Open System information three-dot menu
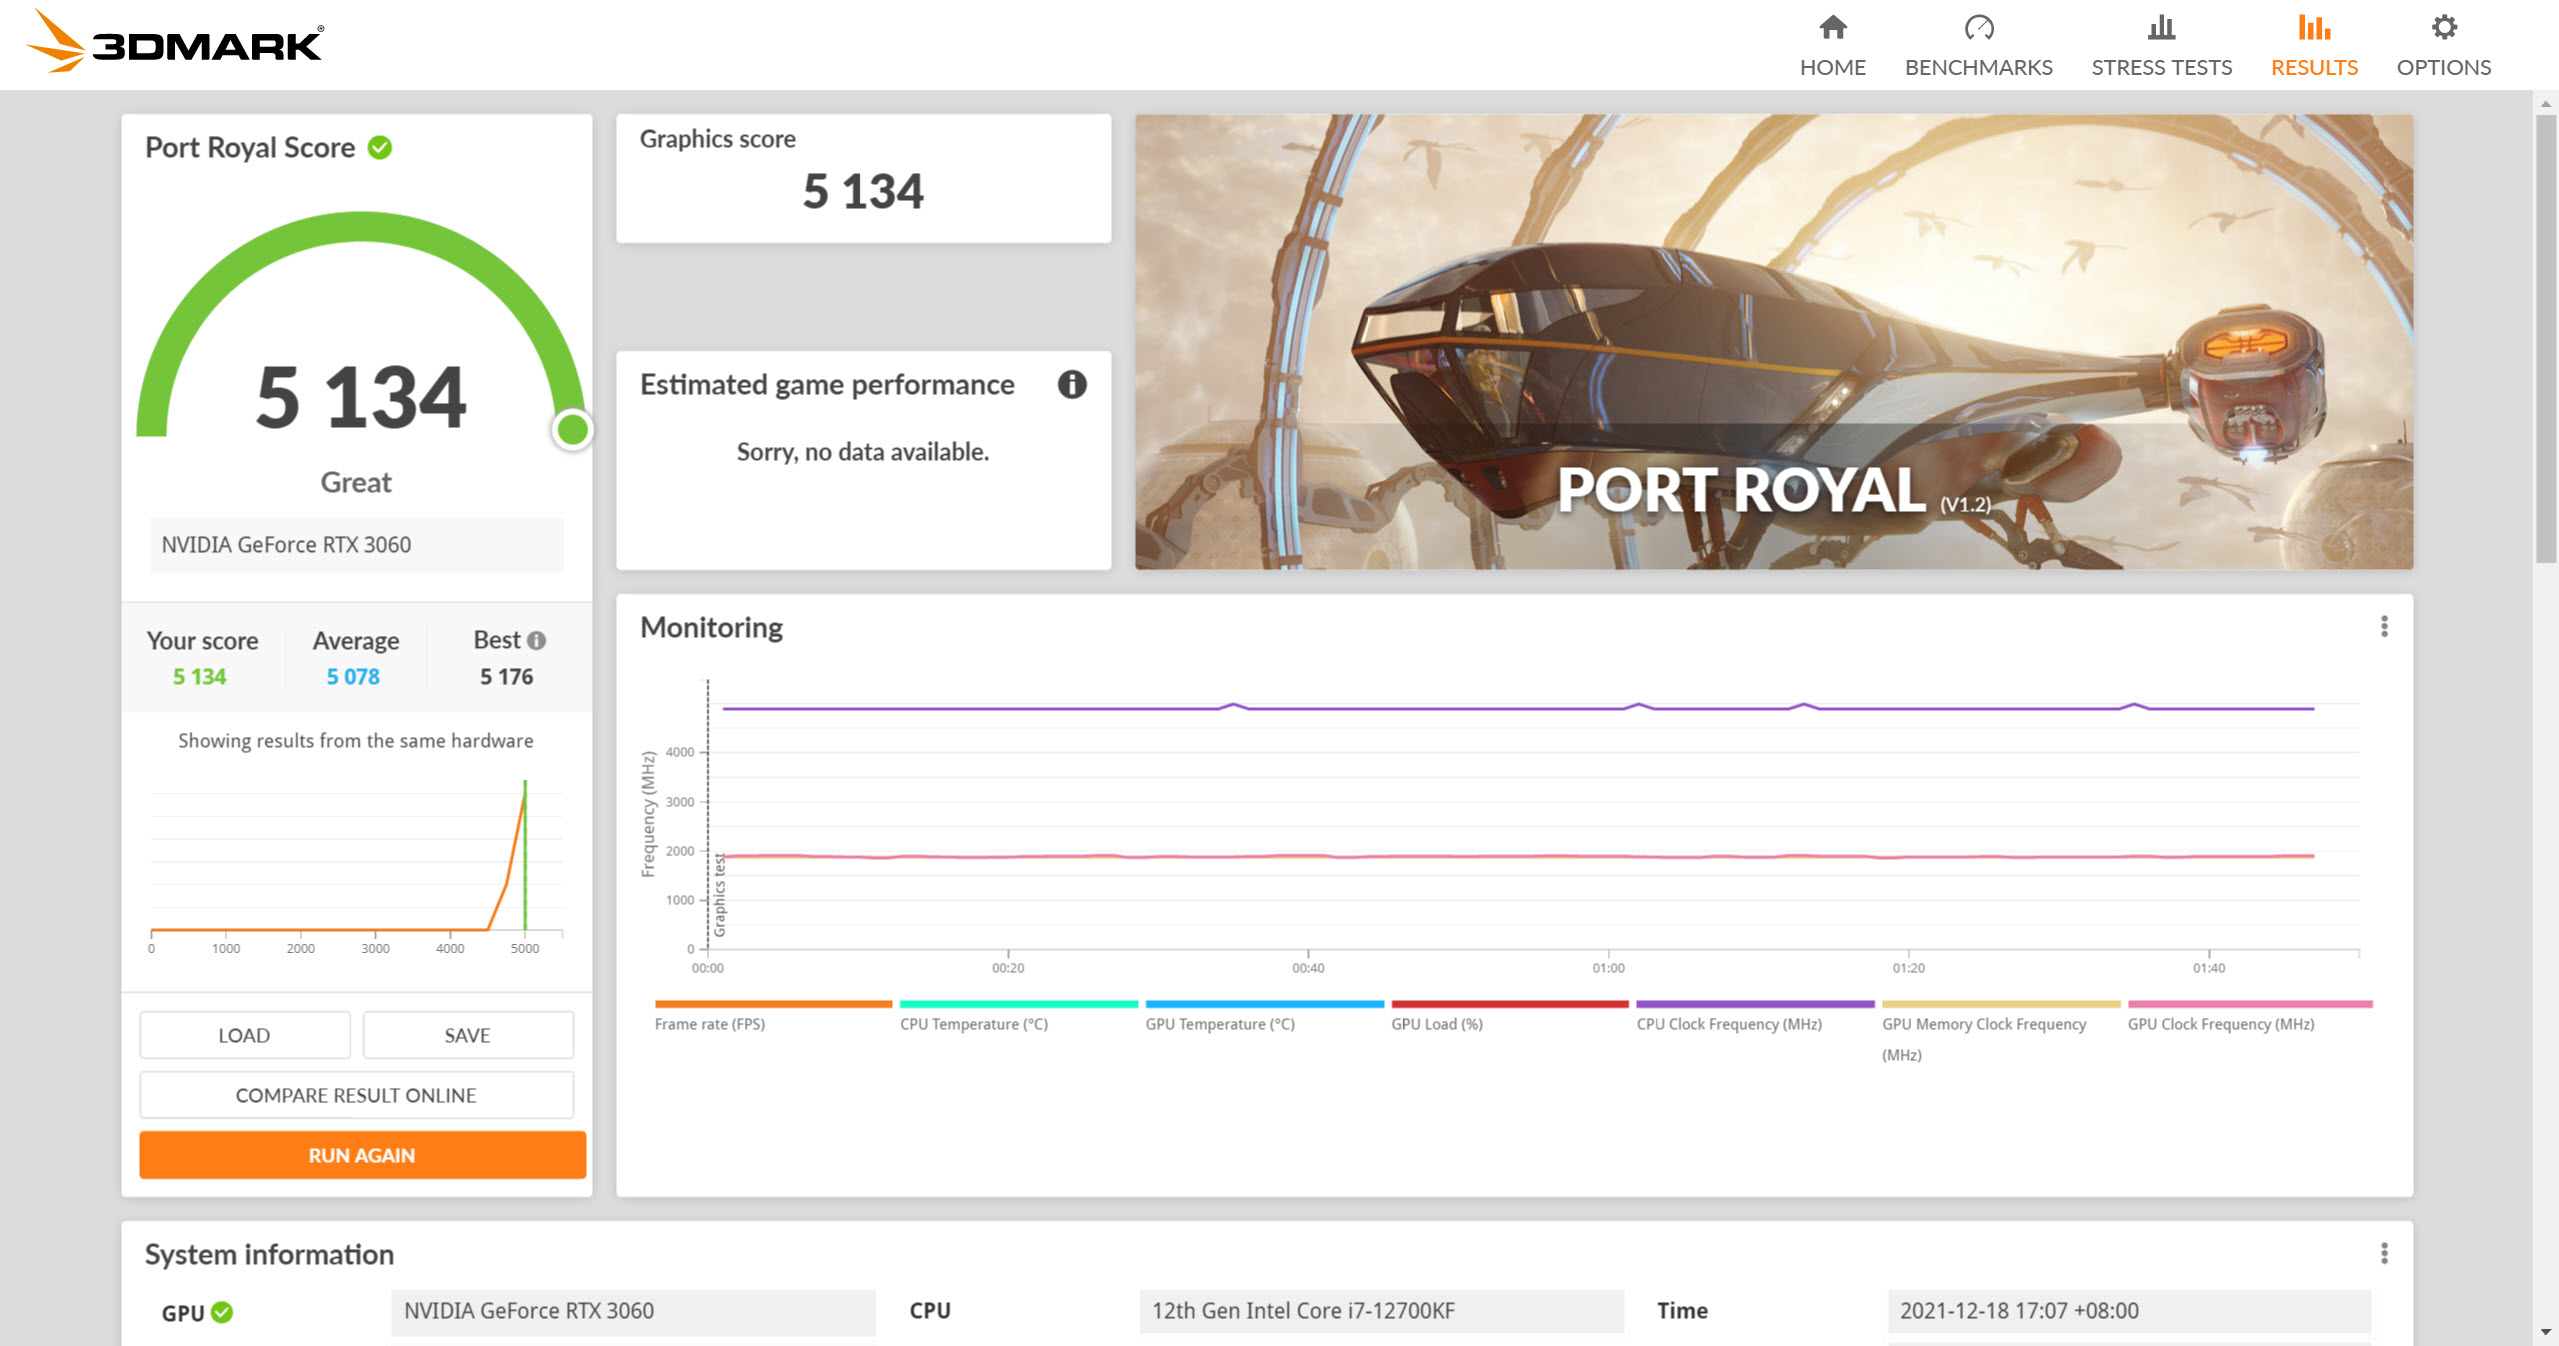 tap(2384, 1254)
